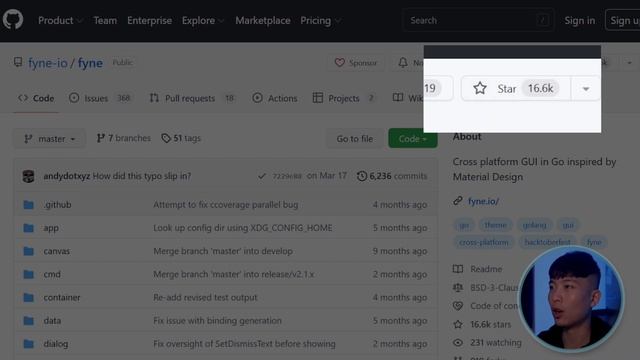Expand the master branch selector
This screenshot has height=360, width=640.
coord(49,139)
